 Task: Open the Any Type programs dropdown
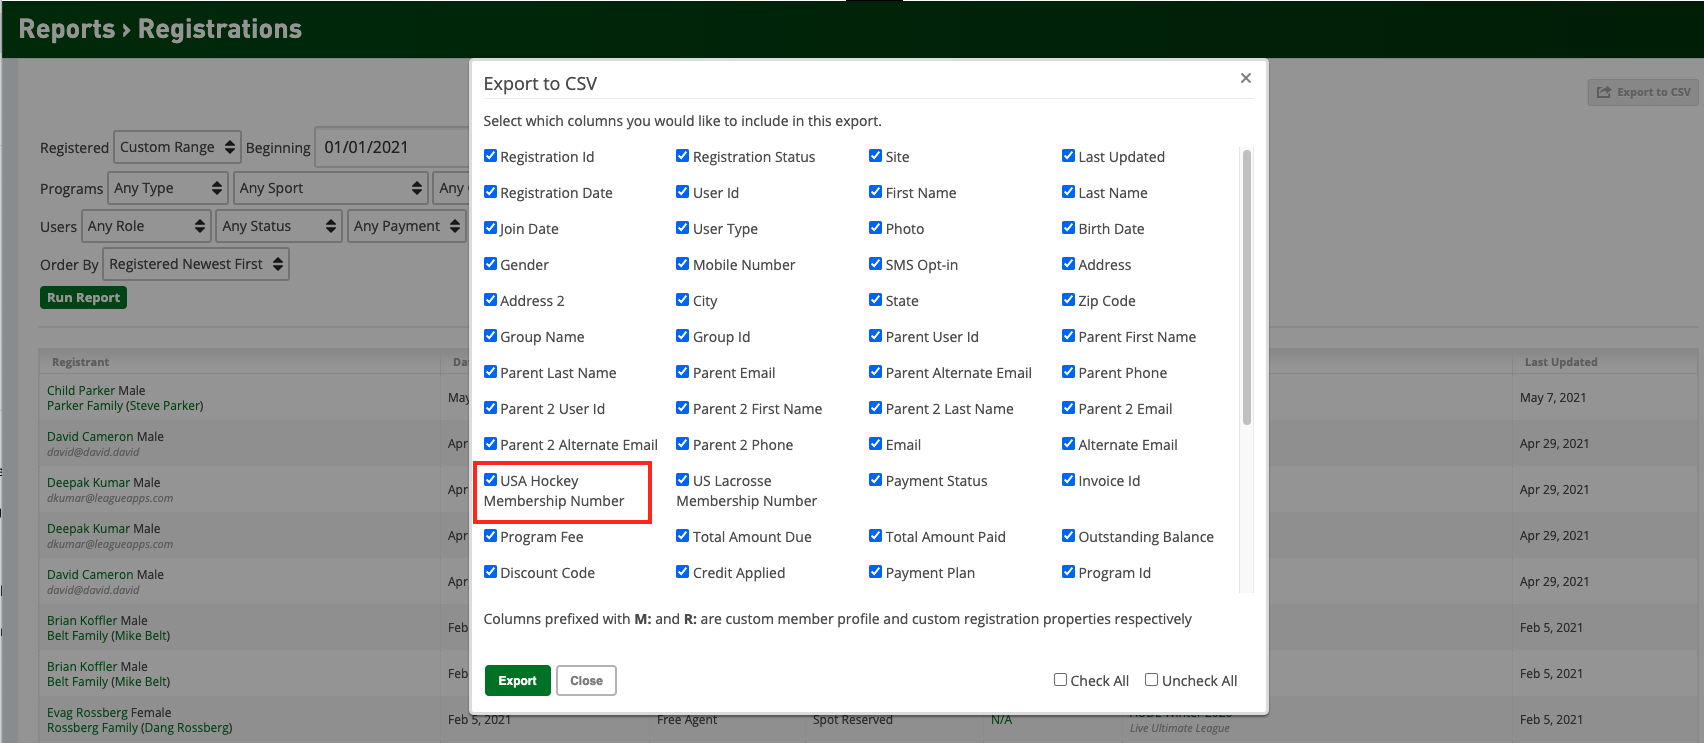tap(168, 188)
